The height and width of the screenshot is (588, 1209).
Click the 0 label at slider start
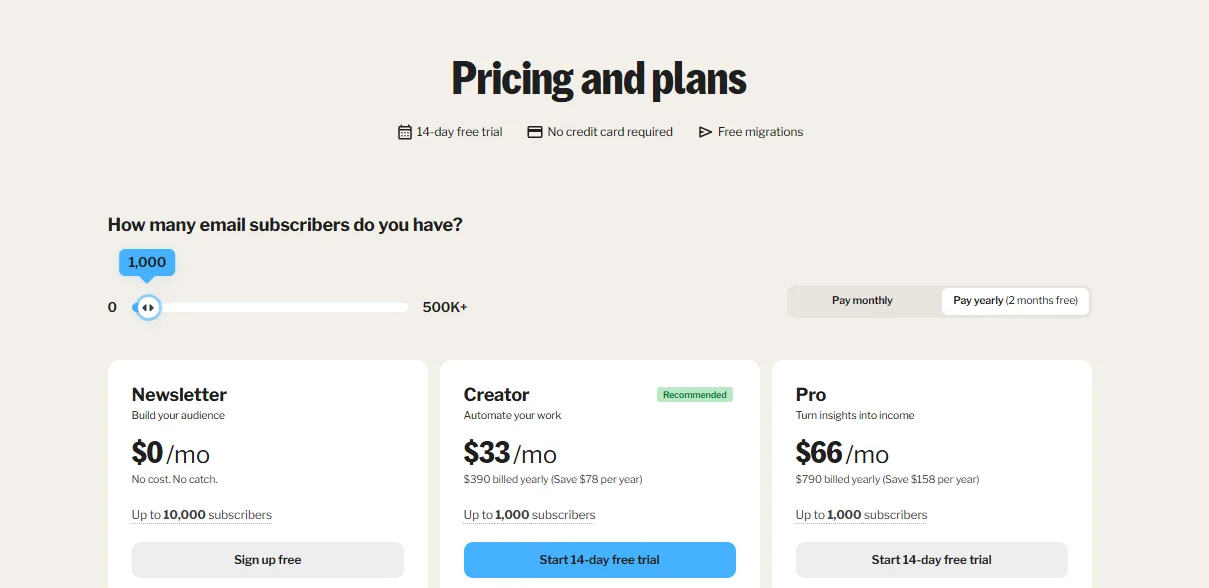coord(112,307)
